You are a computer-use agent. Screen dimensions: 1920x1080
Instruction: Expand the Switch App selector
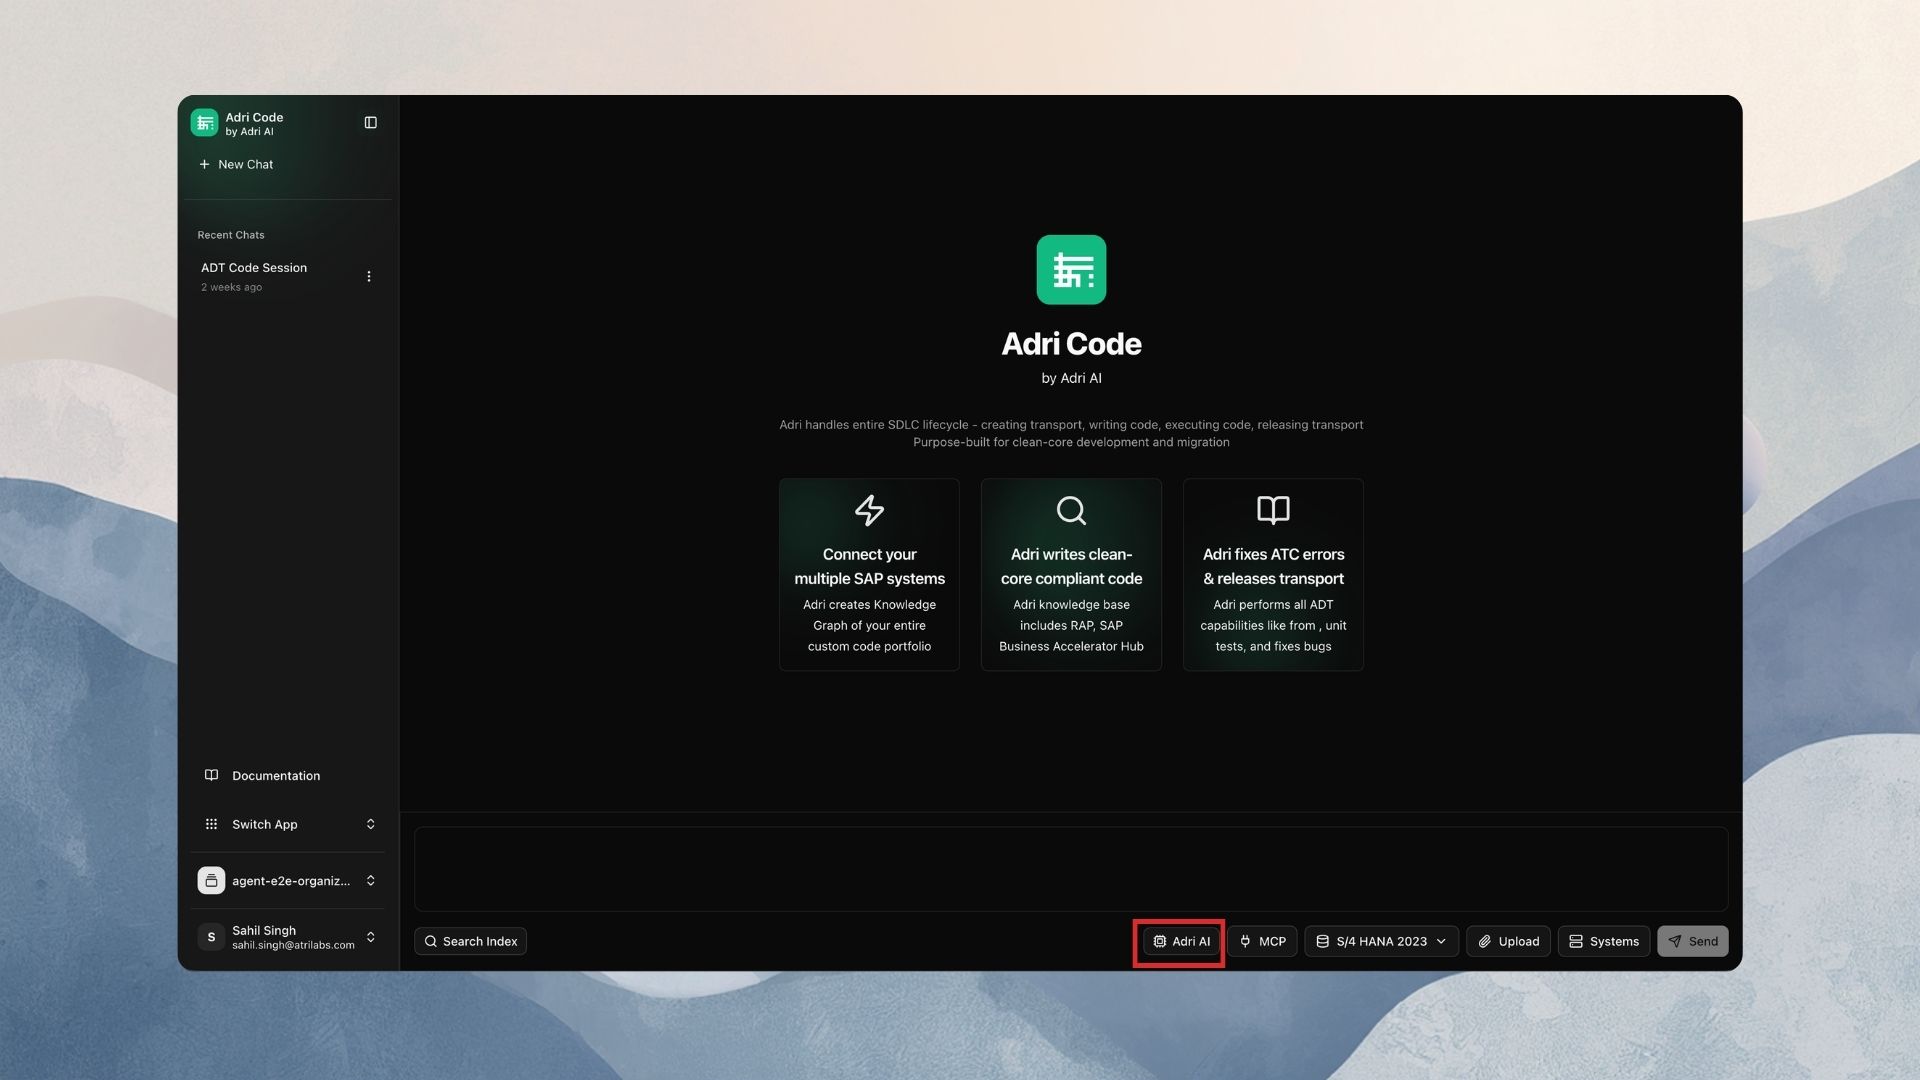(x=288, y=824)
